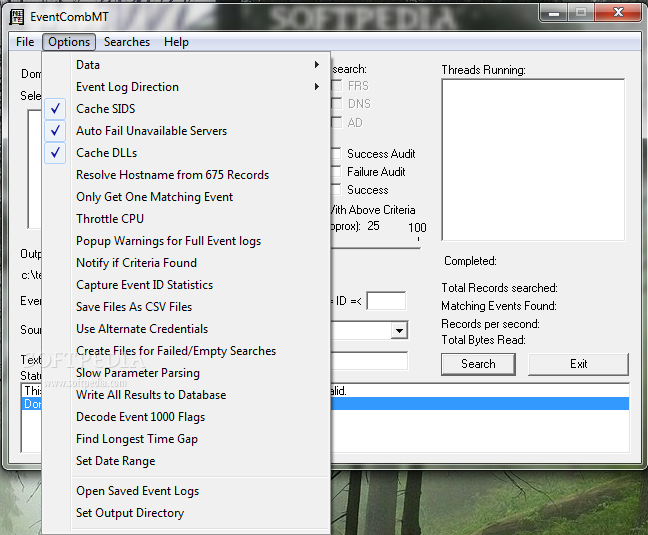Enable the Success checkbox

[x=337, y=190]
